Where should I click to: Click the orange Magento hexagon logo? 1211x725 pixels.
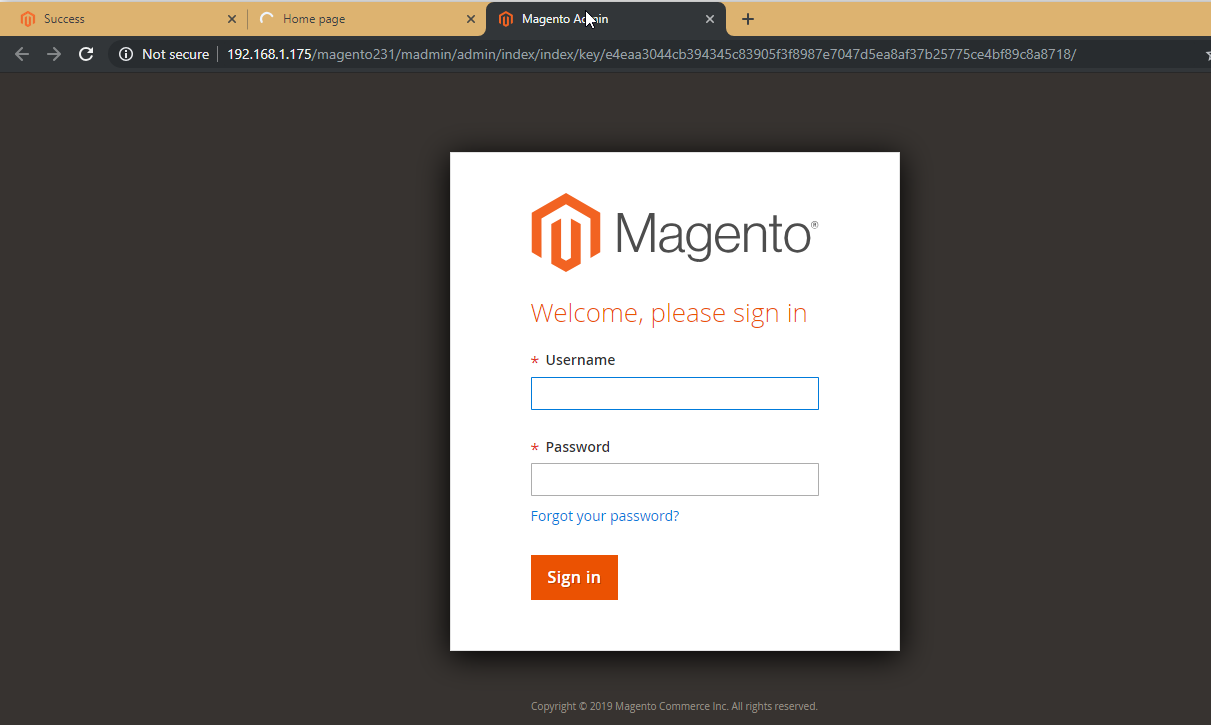565,233
